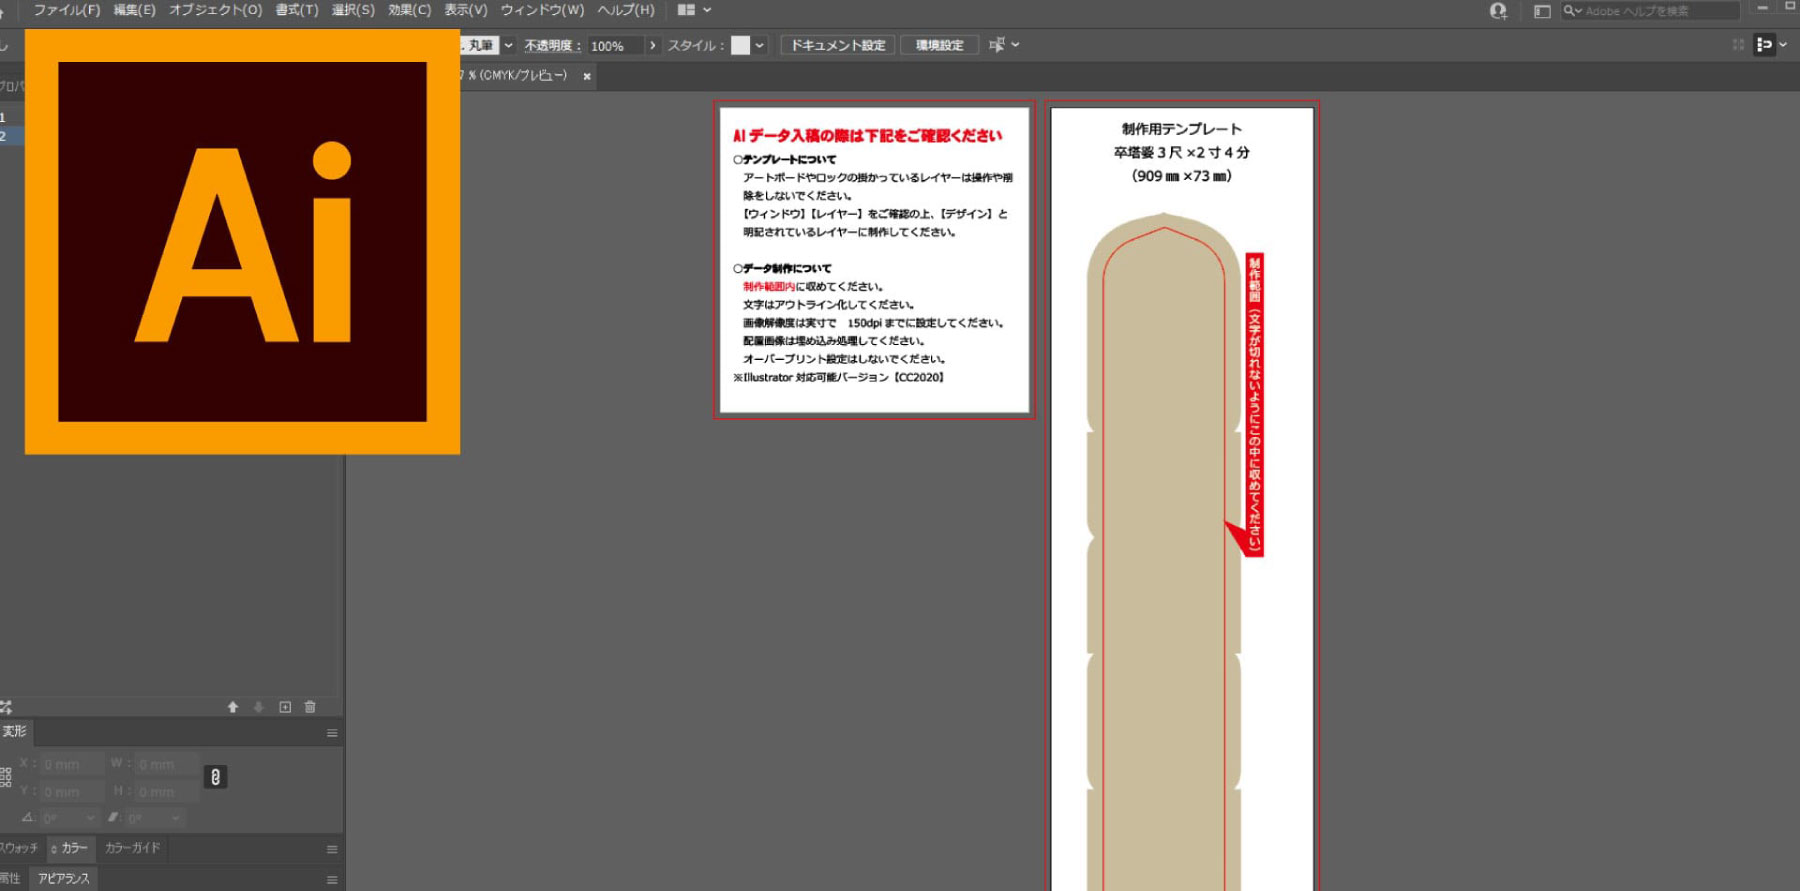Click the align to selection icon
The image size is (1800, 891).
click(x=997, y=45)
